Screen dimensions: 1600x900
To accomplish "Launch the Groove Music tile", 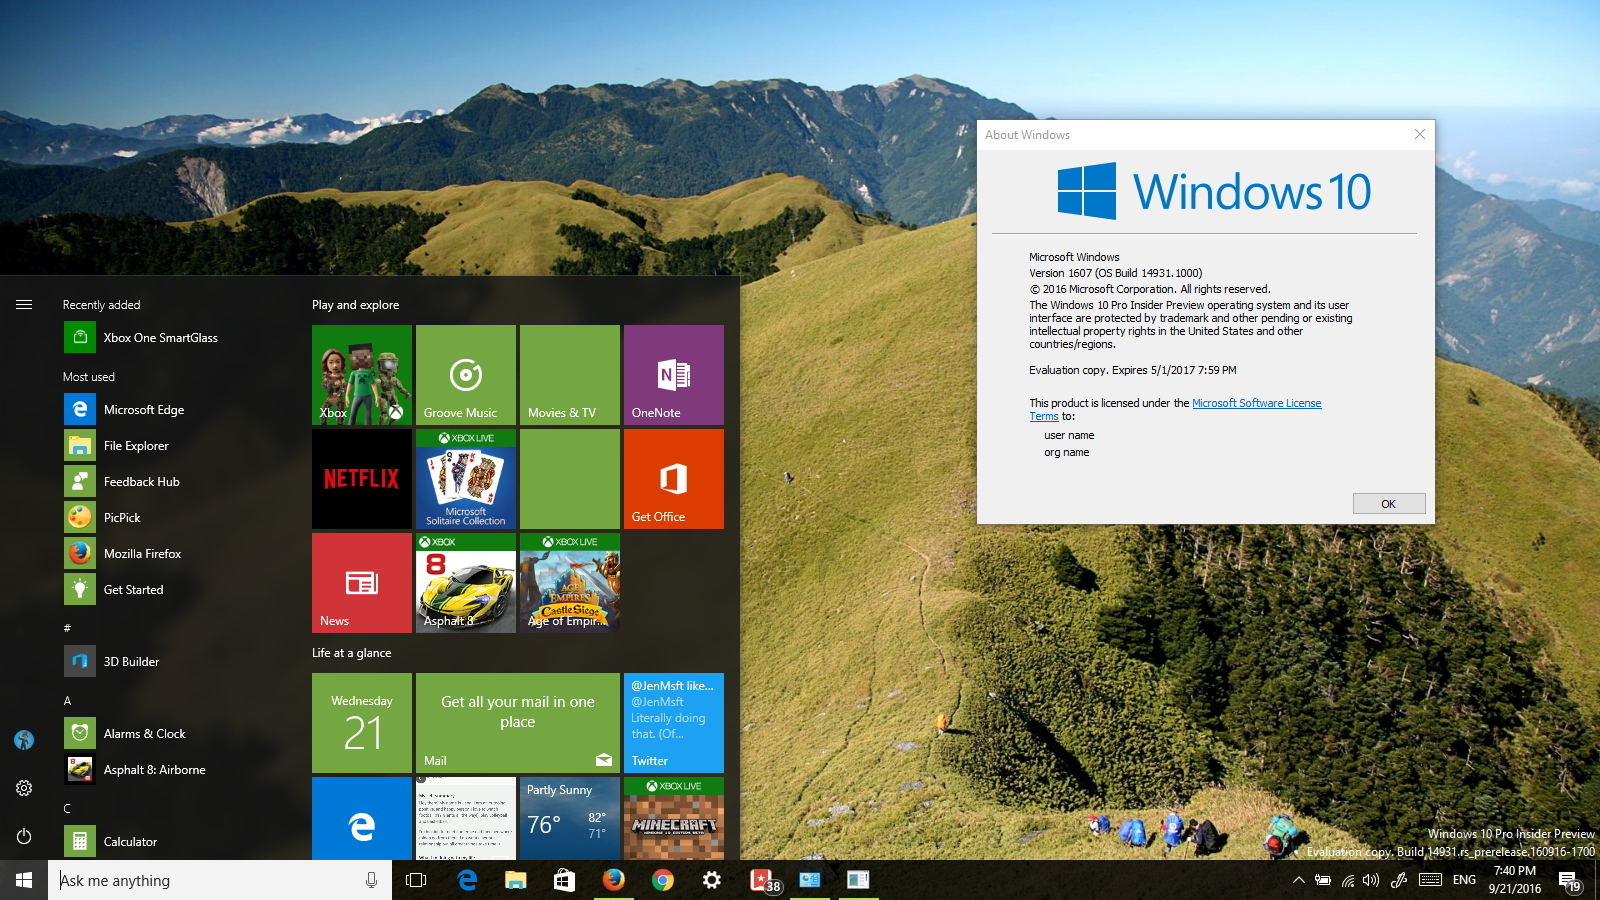I will (465, 375).
